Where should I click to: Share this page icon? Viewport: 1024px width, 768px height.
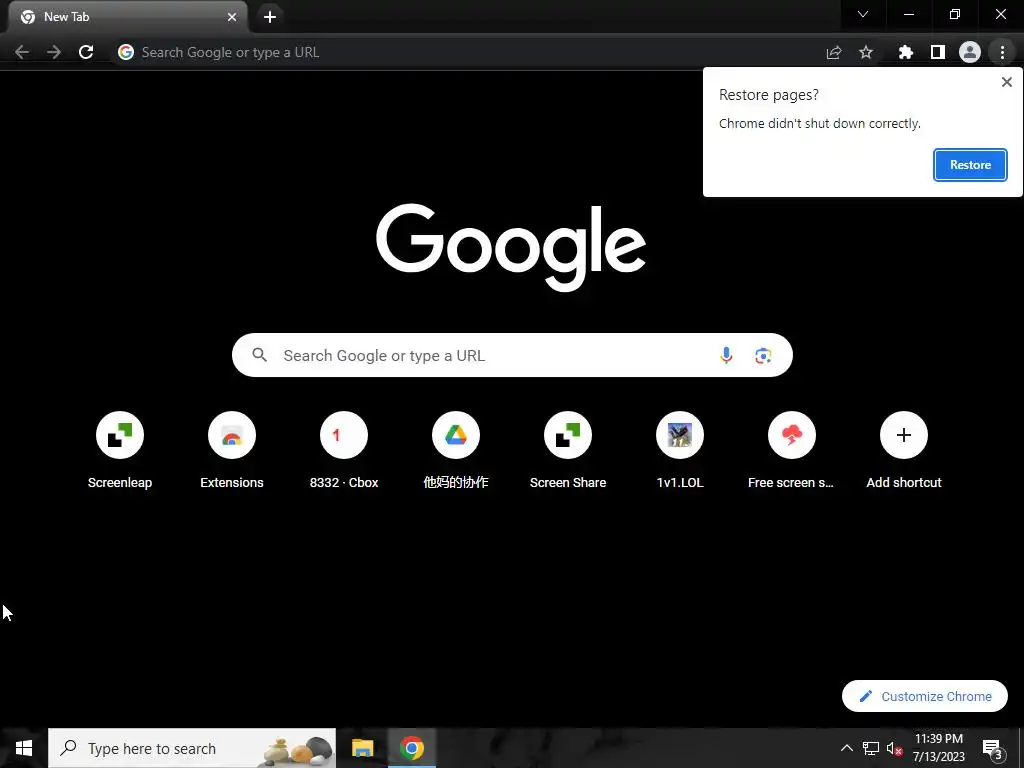pos(834,52)
